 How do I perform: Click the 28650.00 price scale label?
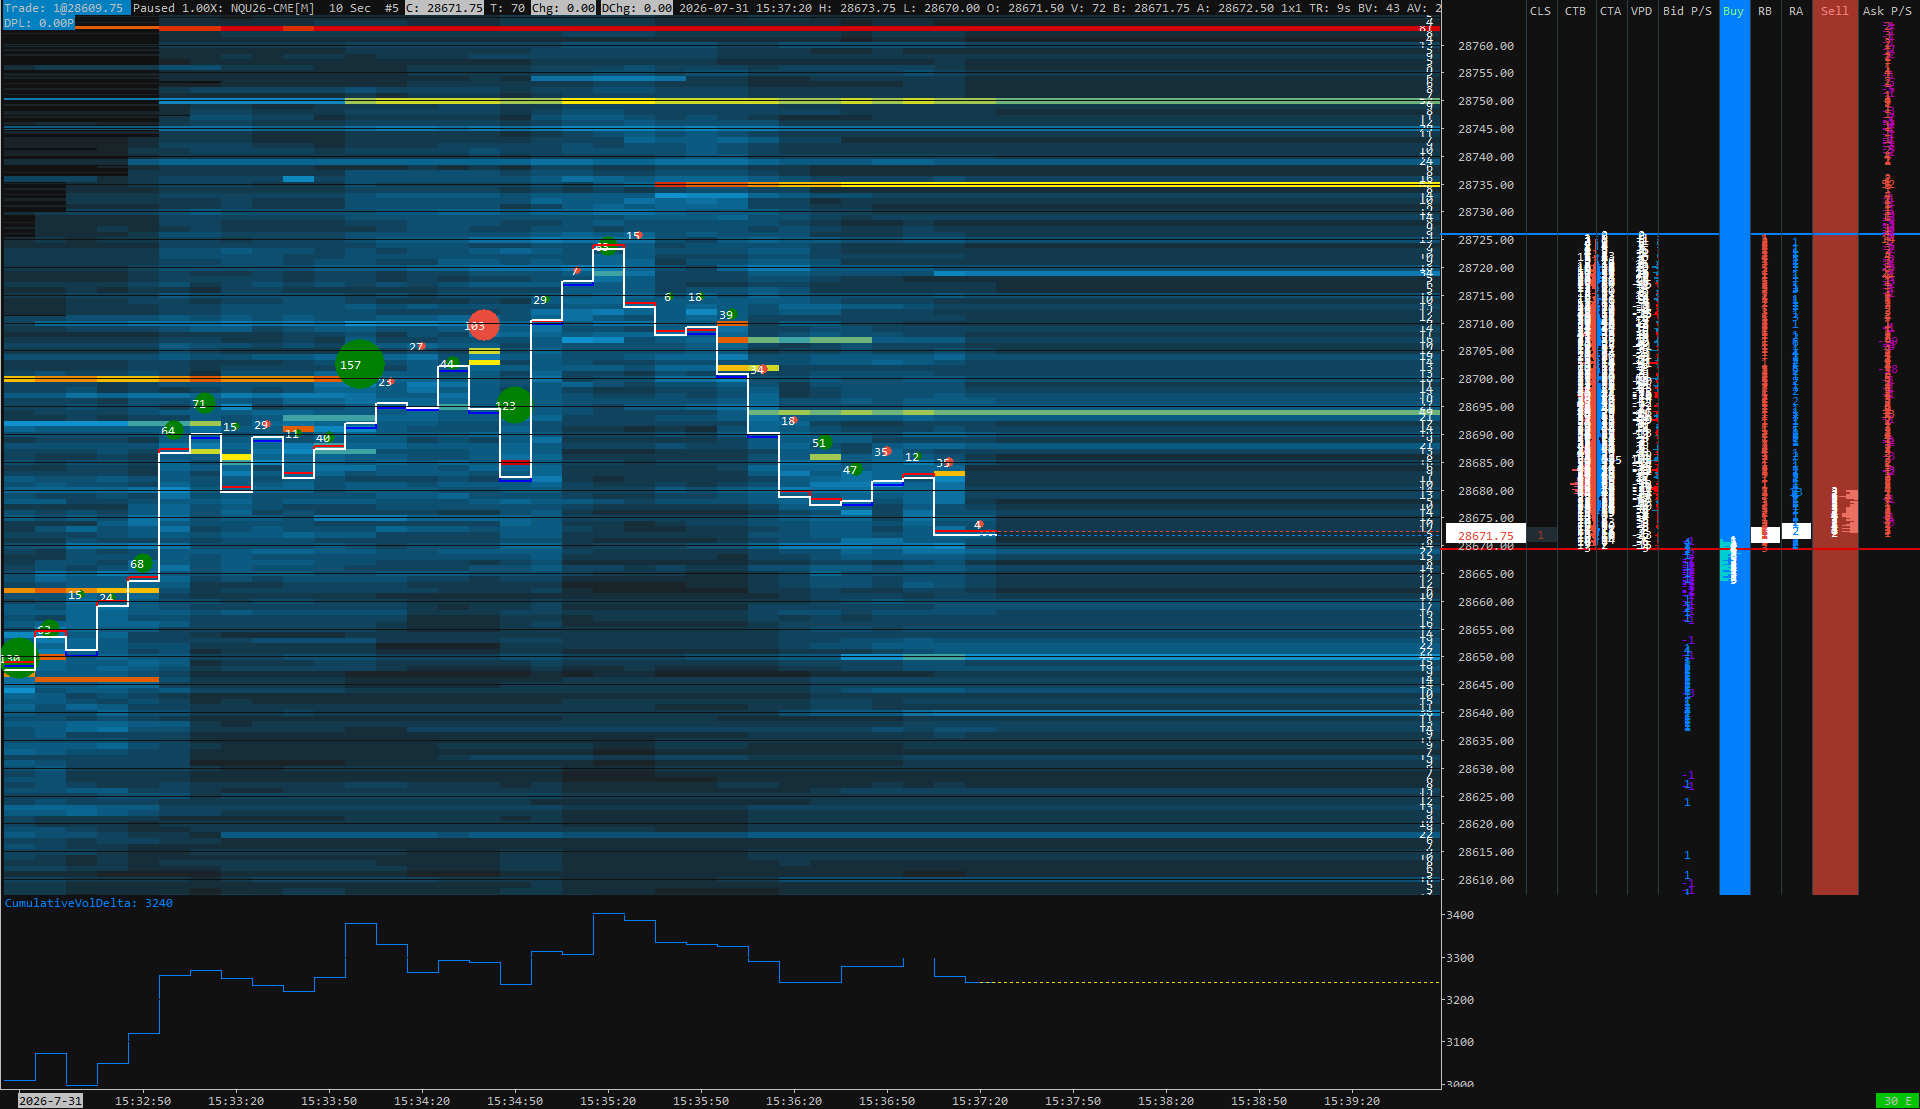tap(1486, 657)
